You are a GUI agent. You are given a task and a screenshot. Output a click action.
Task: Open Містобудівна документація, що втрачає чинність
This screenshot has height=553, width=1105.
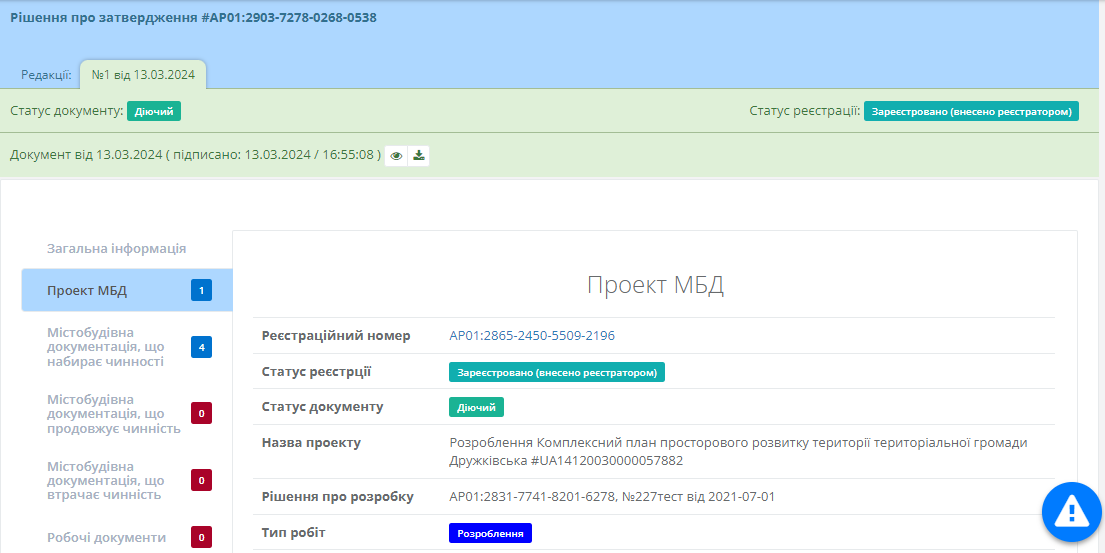tap(105, 480)
